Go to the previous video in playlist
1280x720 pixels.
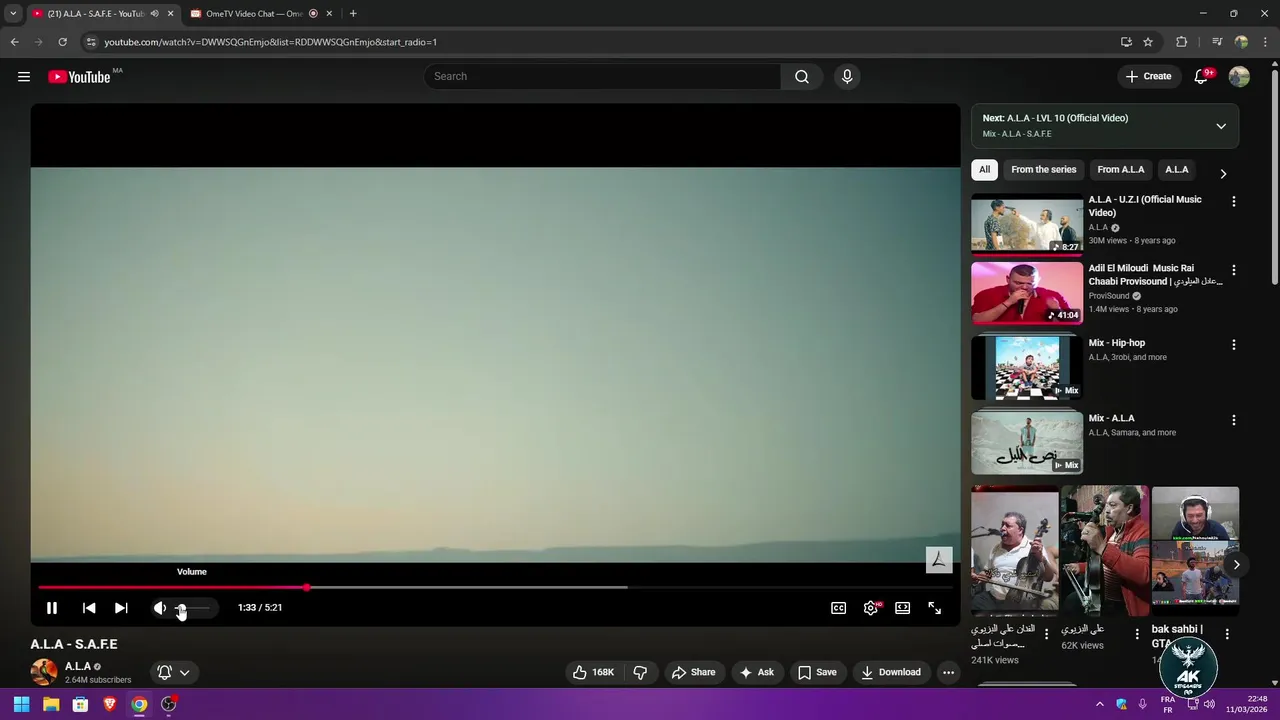(89, 608)
